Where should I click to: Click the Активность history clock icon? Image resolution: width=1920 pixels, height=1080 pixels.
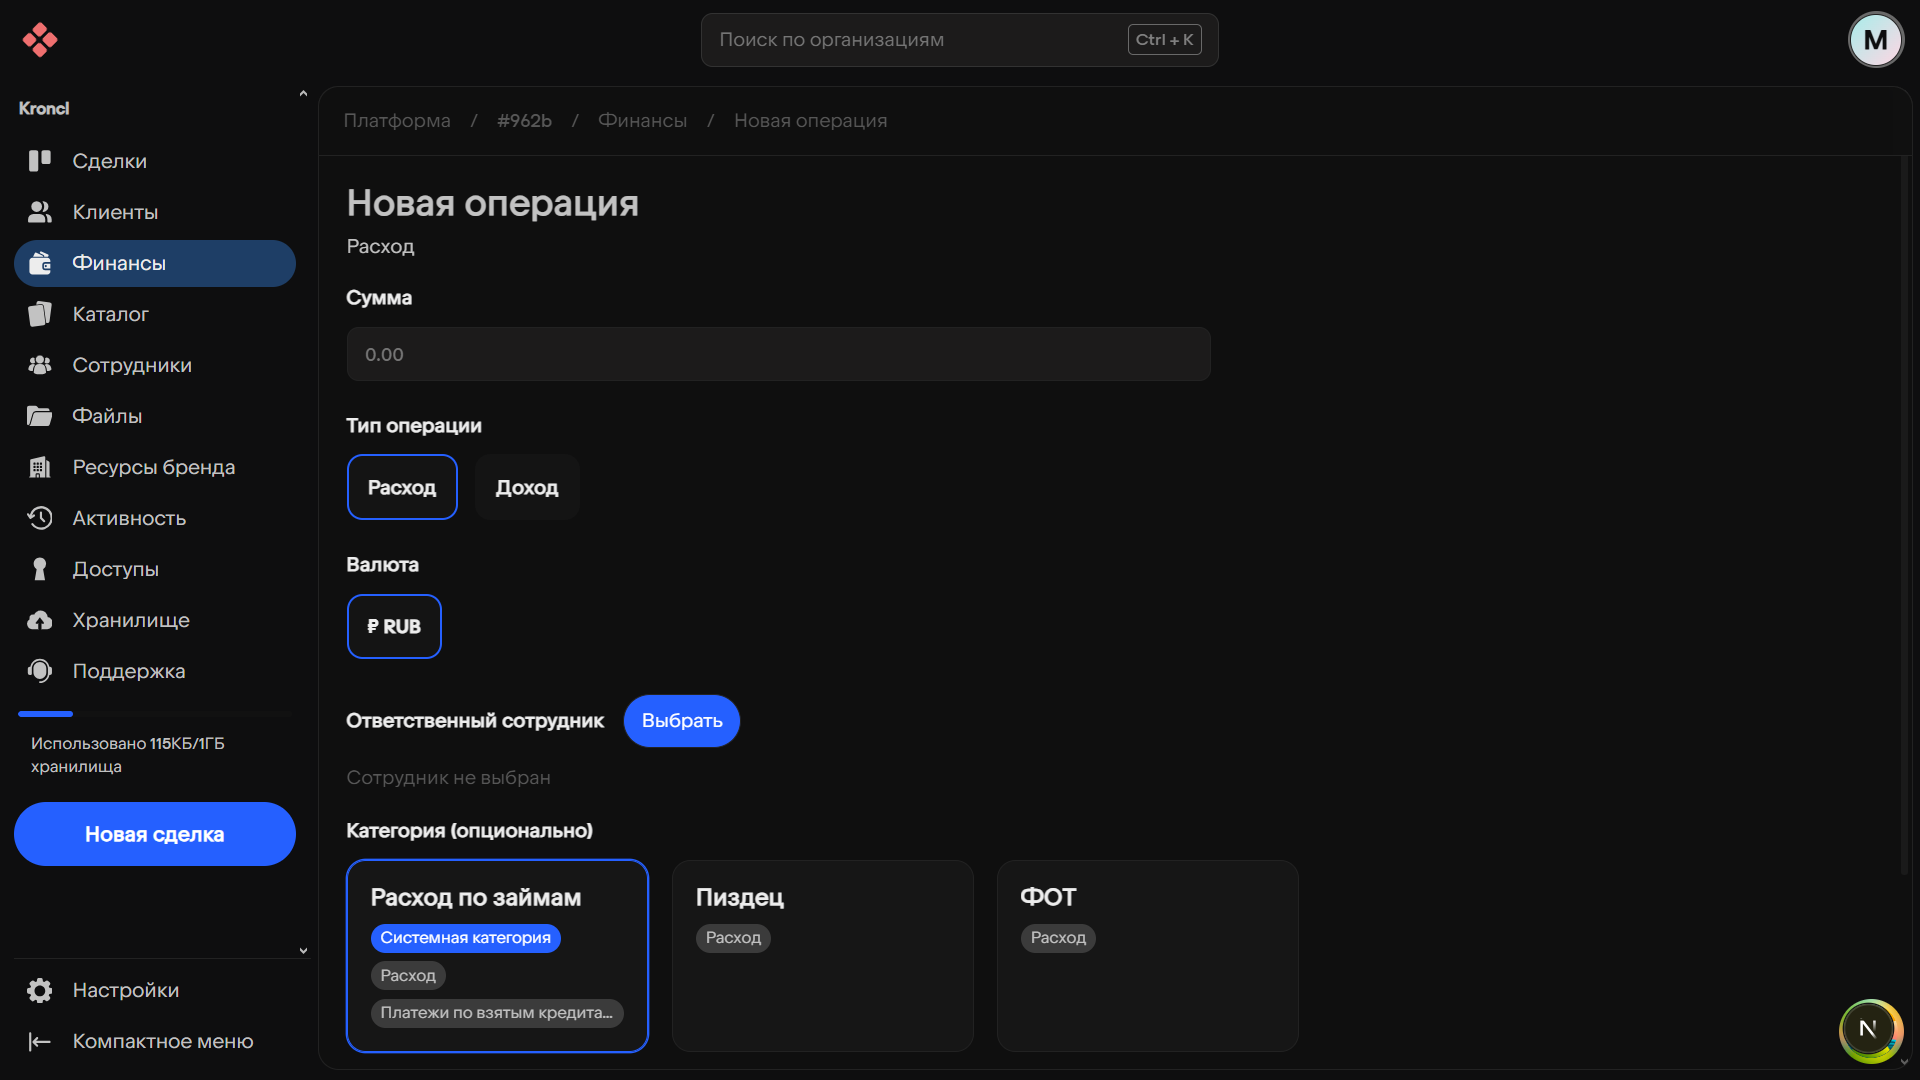coord(40,518)
